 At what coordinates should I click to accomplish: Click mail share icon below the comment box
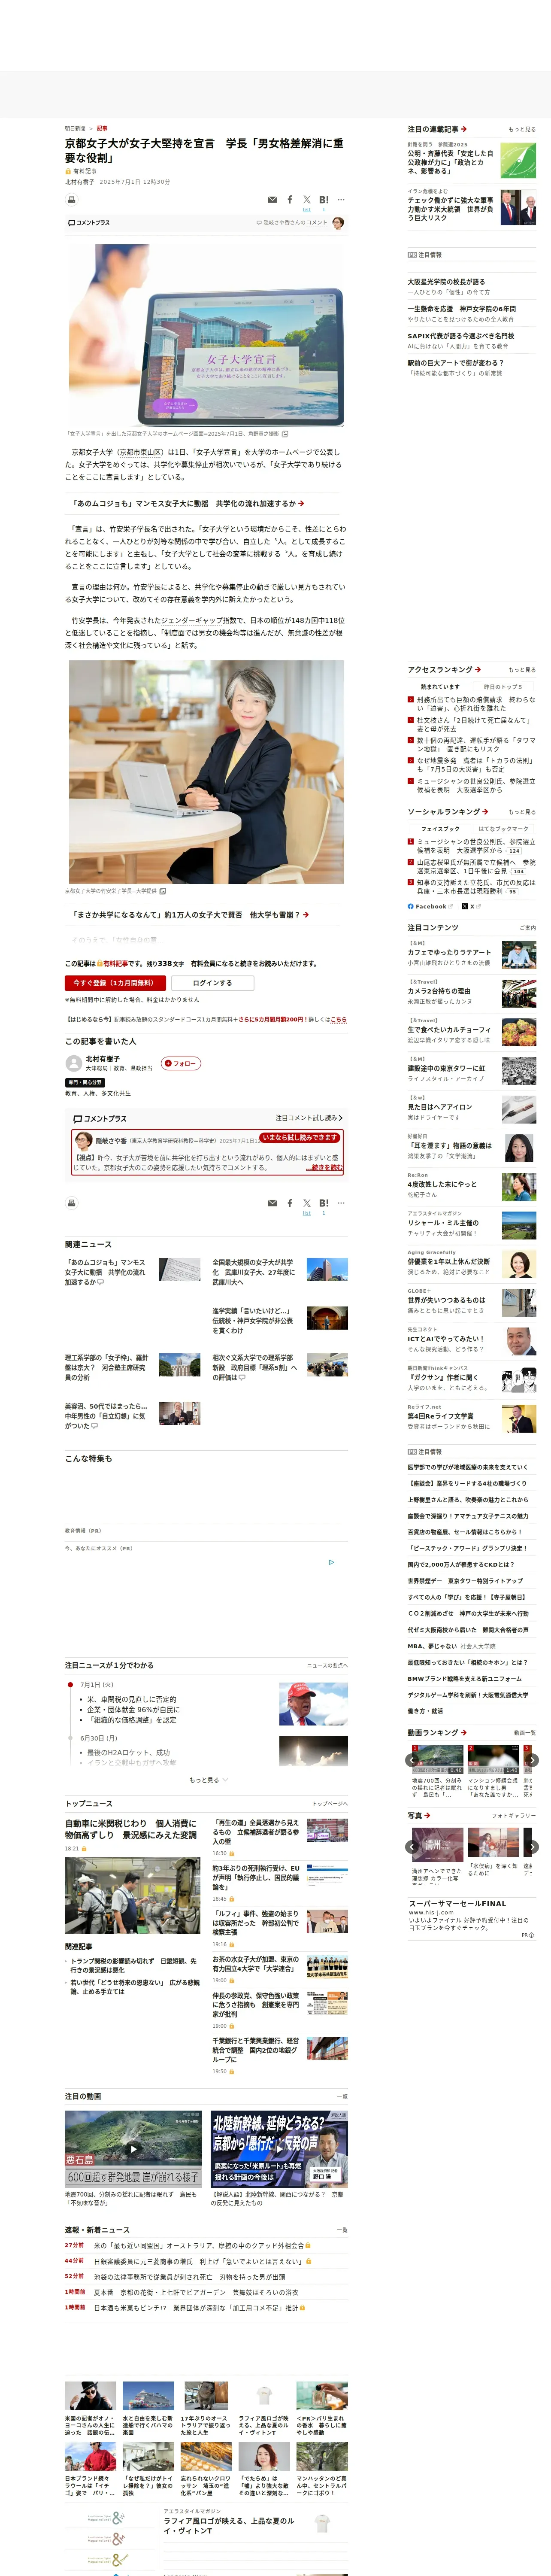[272, 1203]
